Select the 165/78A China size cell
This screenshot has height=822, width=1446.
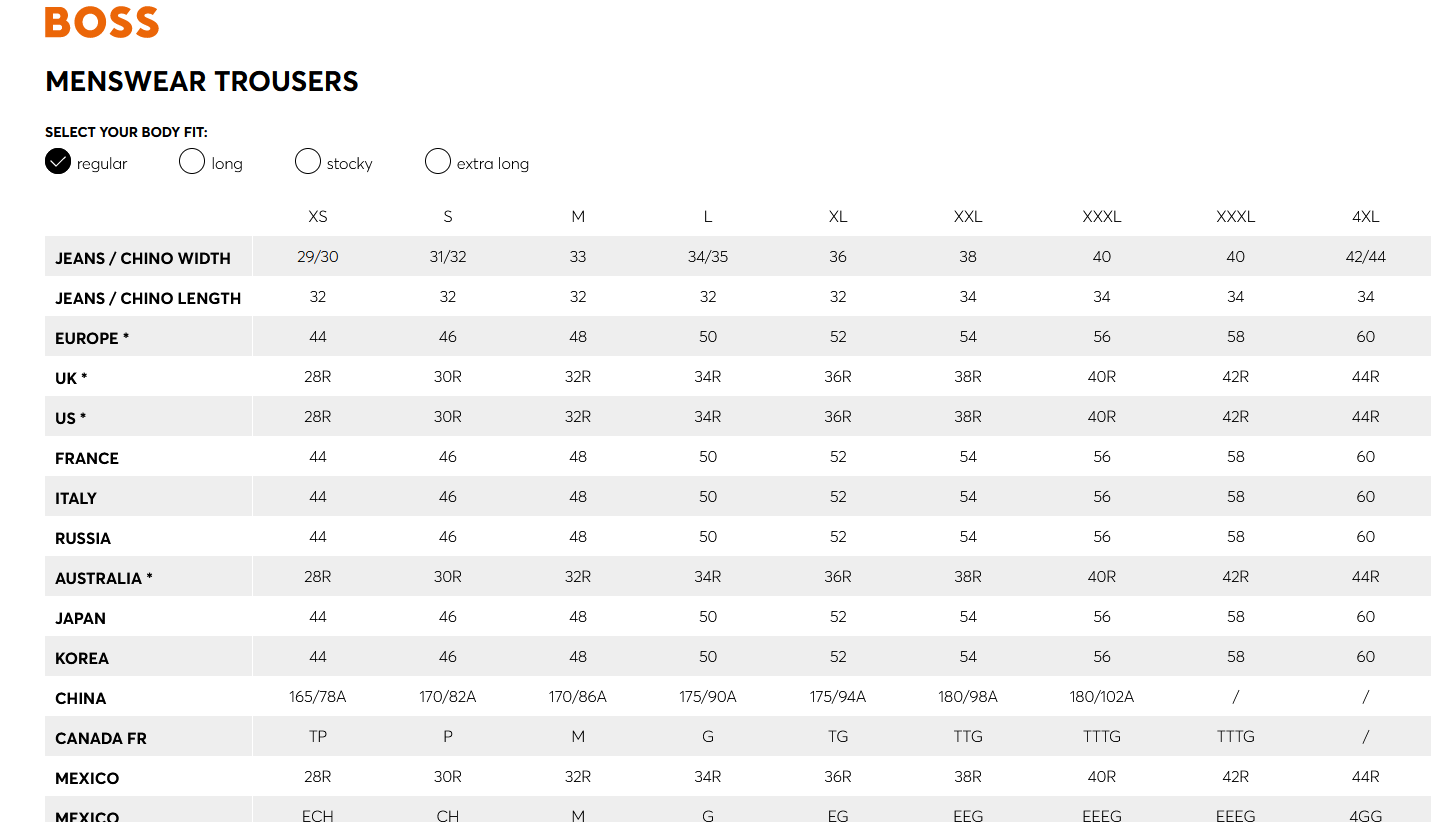click(318, 697)
